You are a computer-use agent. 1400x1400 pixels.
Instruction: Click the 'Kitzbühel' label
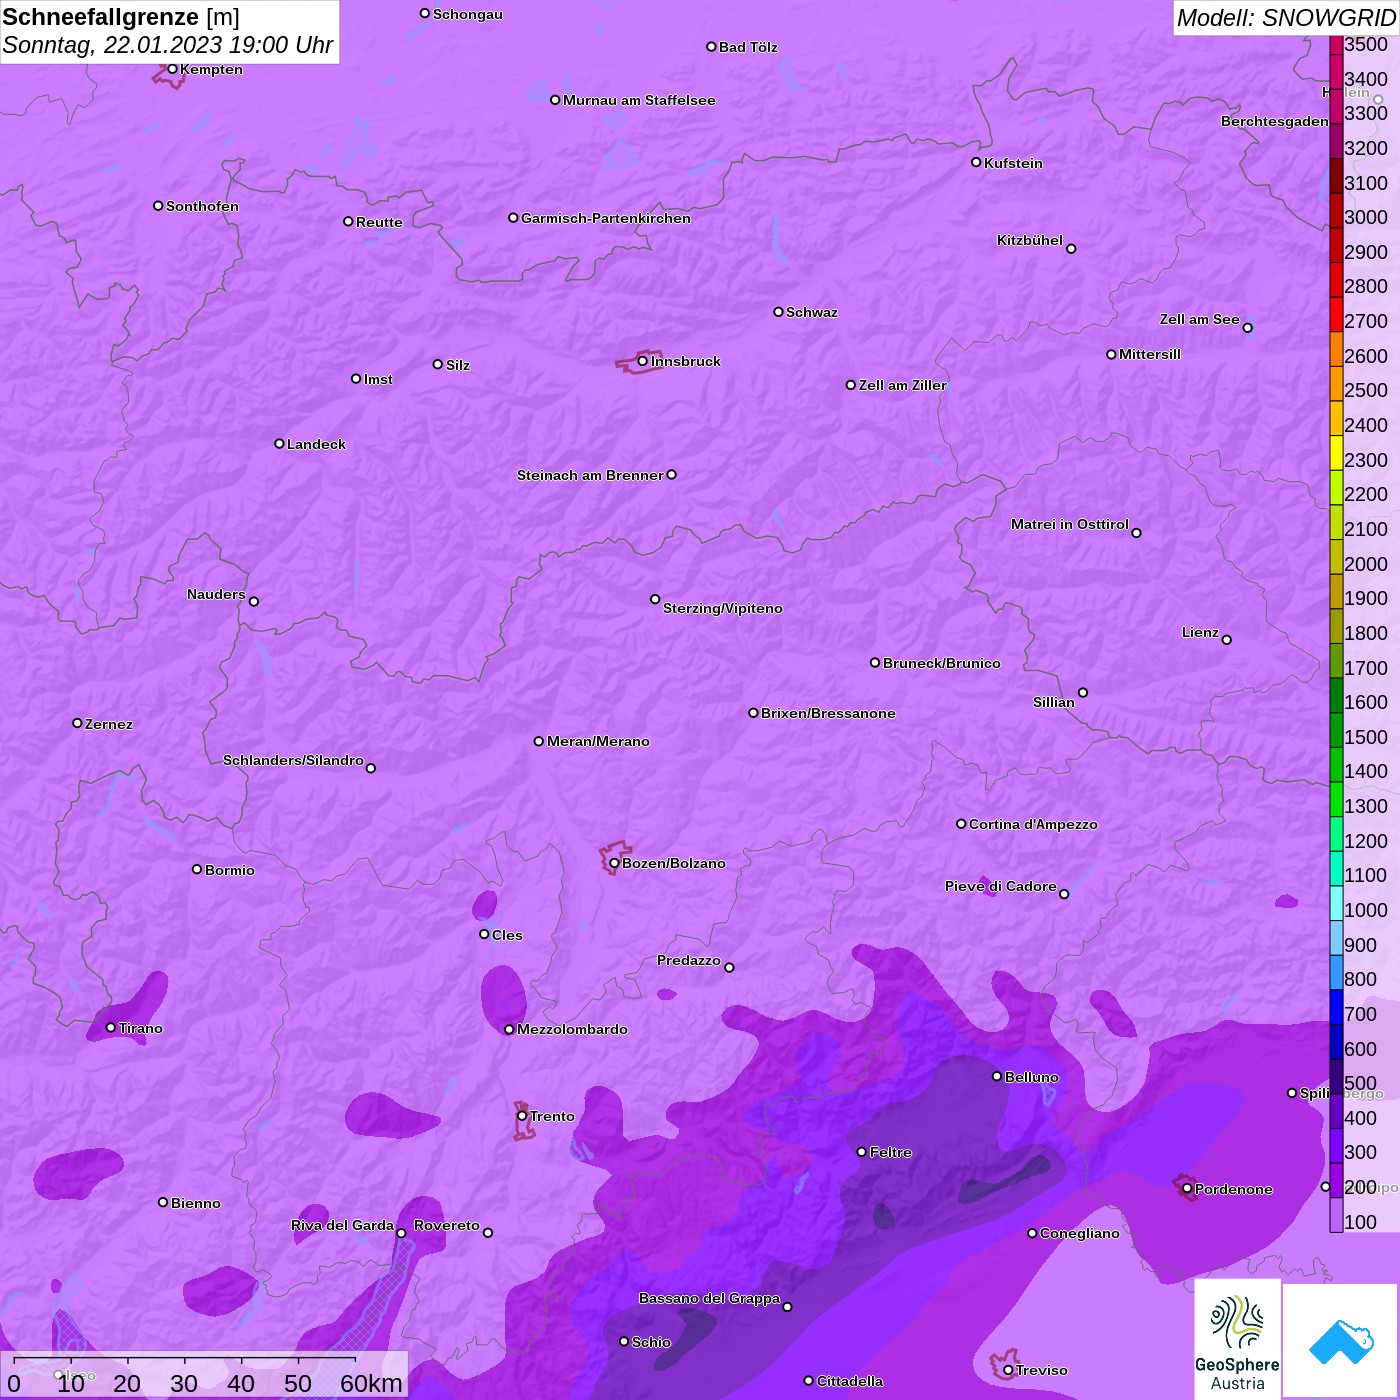coord(1030,240)
